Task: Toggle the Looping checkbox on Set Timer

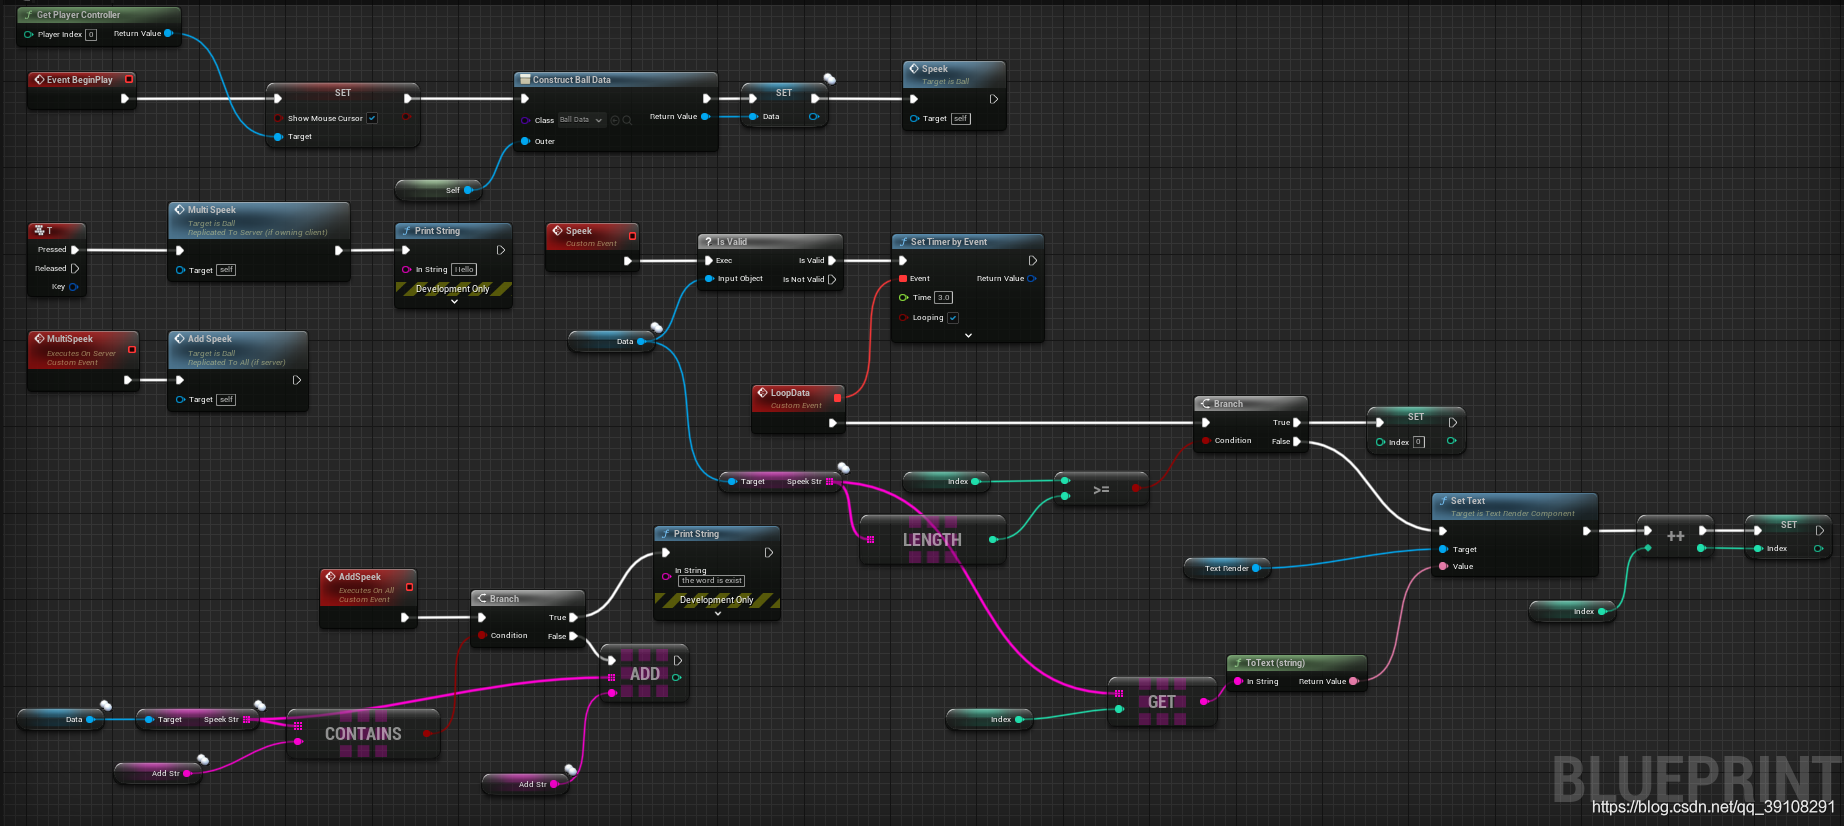Action: (x=953, y=318)
